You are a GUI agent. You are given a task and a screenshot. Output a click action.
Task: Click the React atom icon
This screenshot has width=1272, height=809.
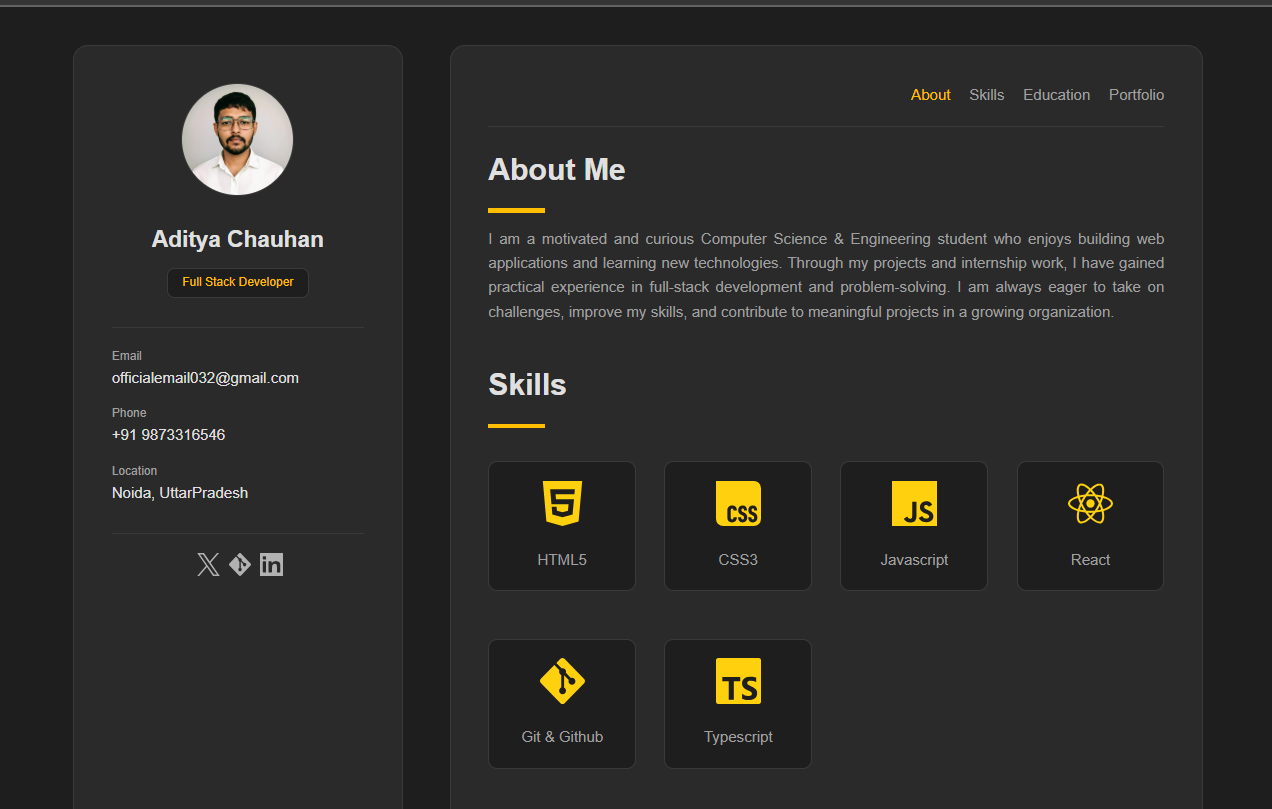pyautogui.click(x=1090, y=503)
